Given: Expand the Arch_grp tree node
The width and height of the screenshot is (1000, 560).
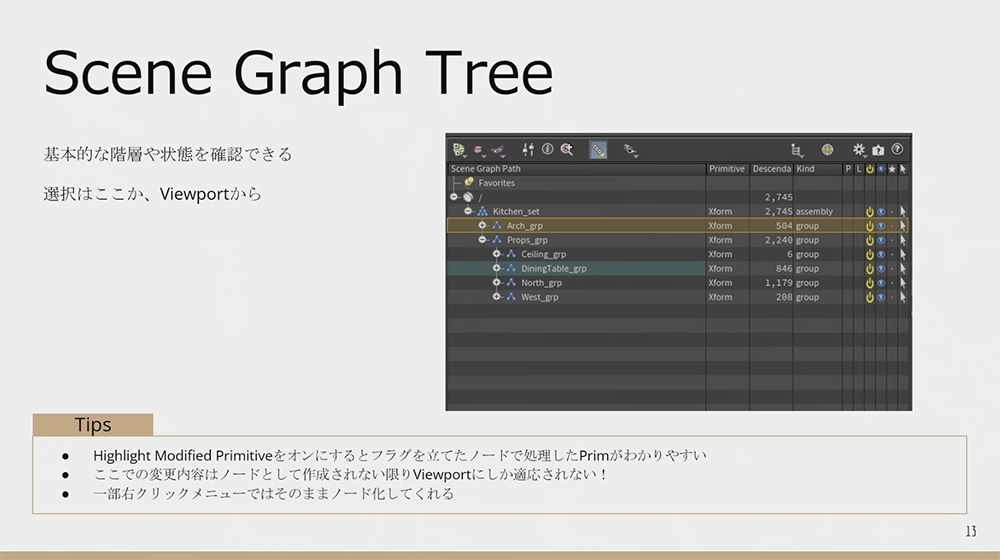Looking at the screenshot, I should point(482,226).
